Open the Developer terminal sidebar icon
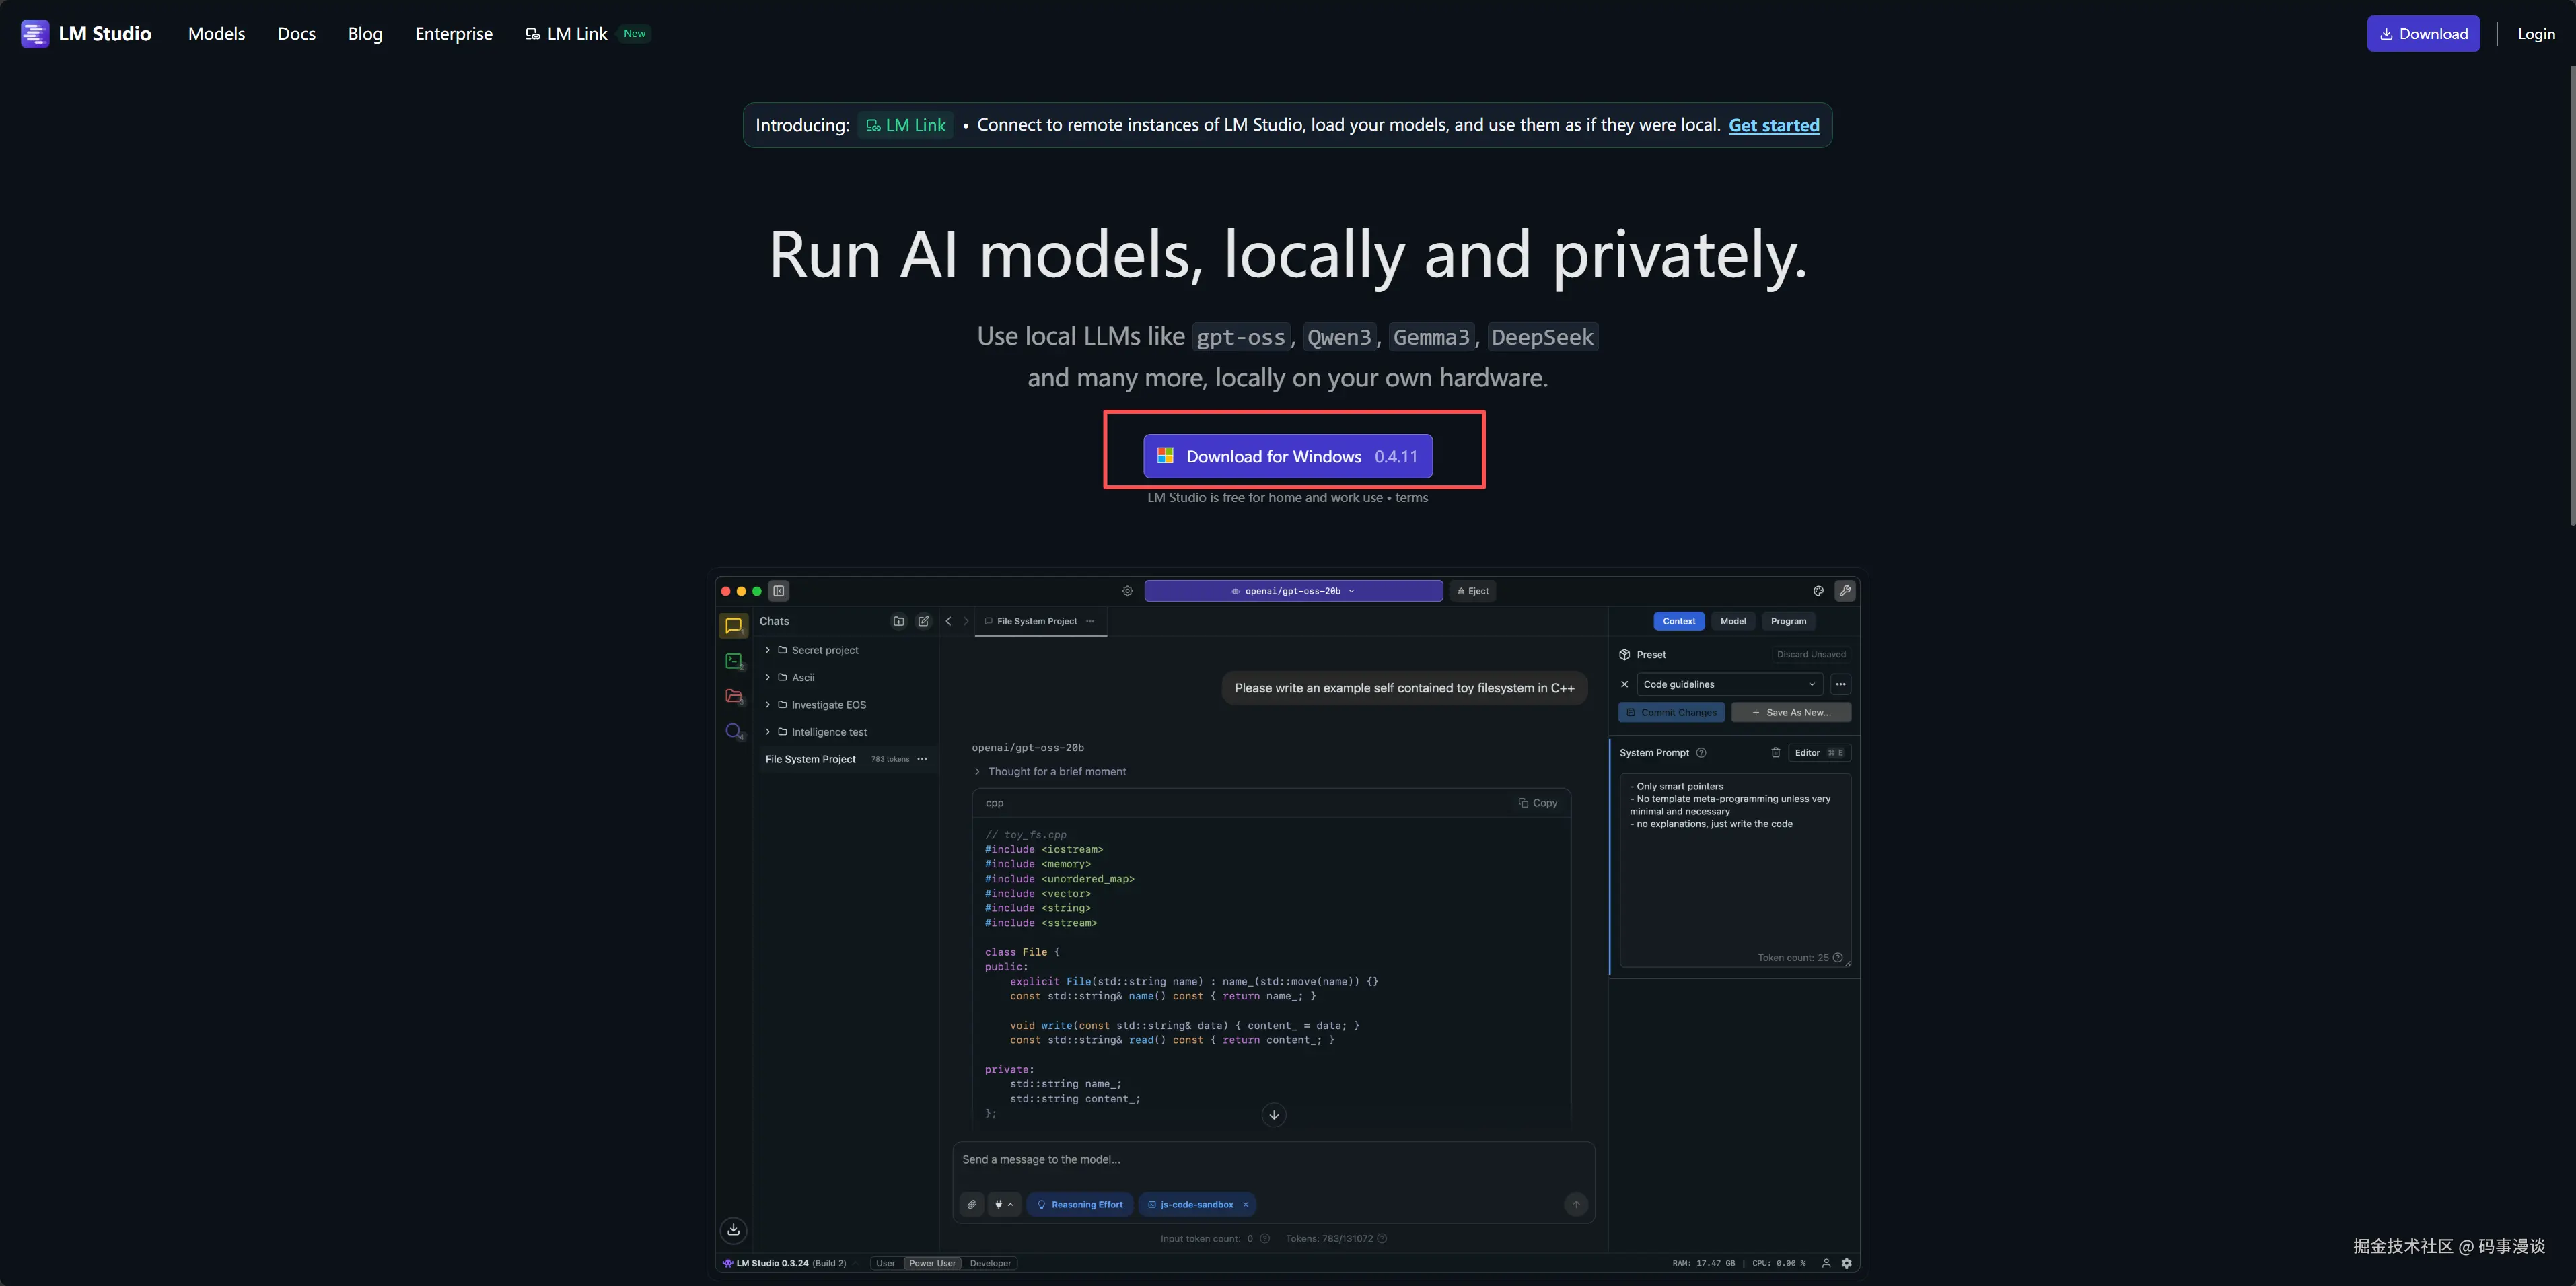 coord(734,661)
